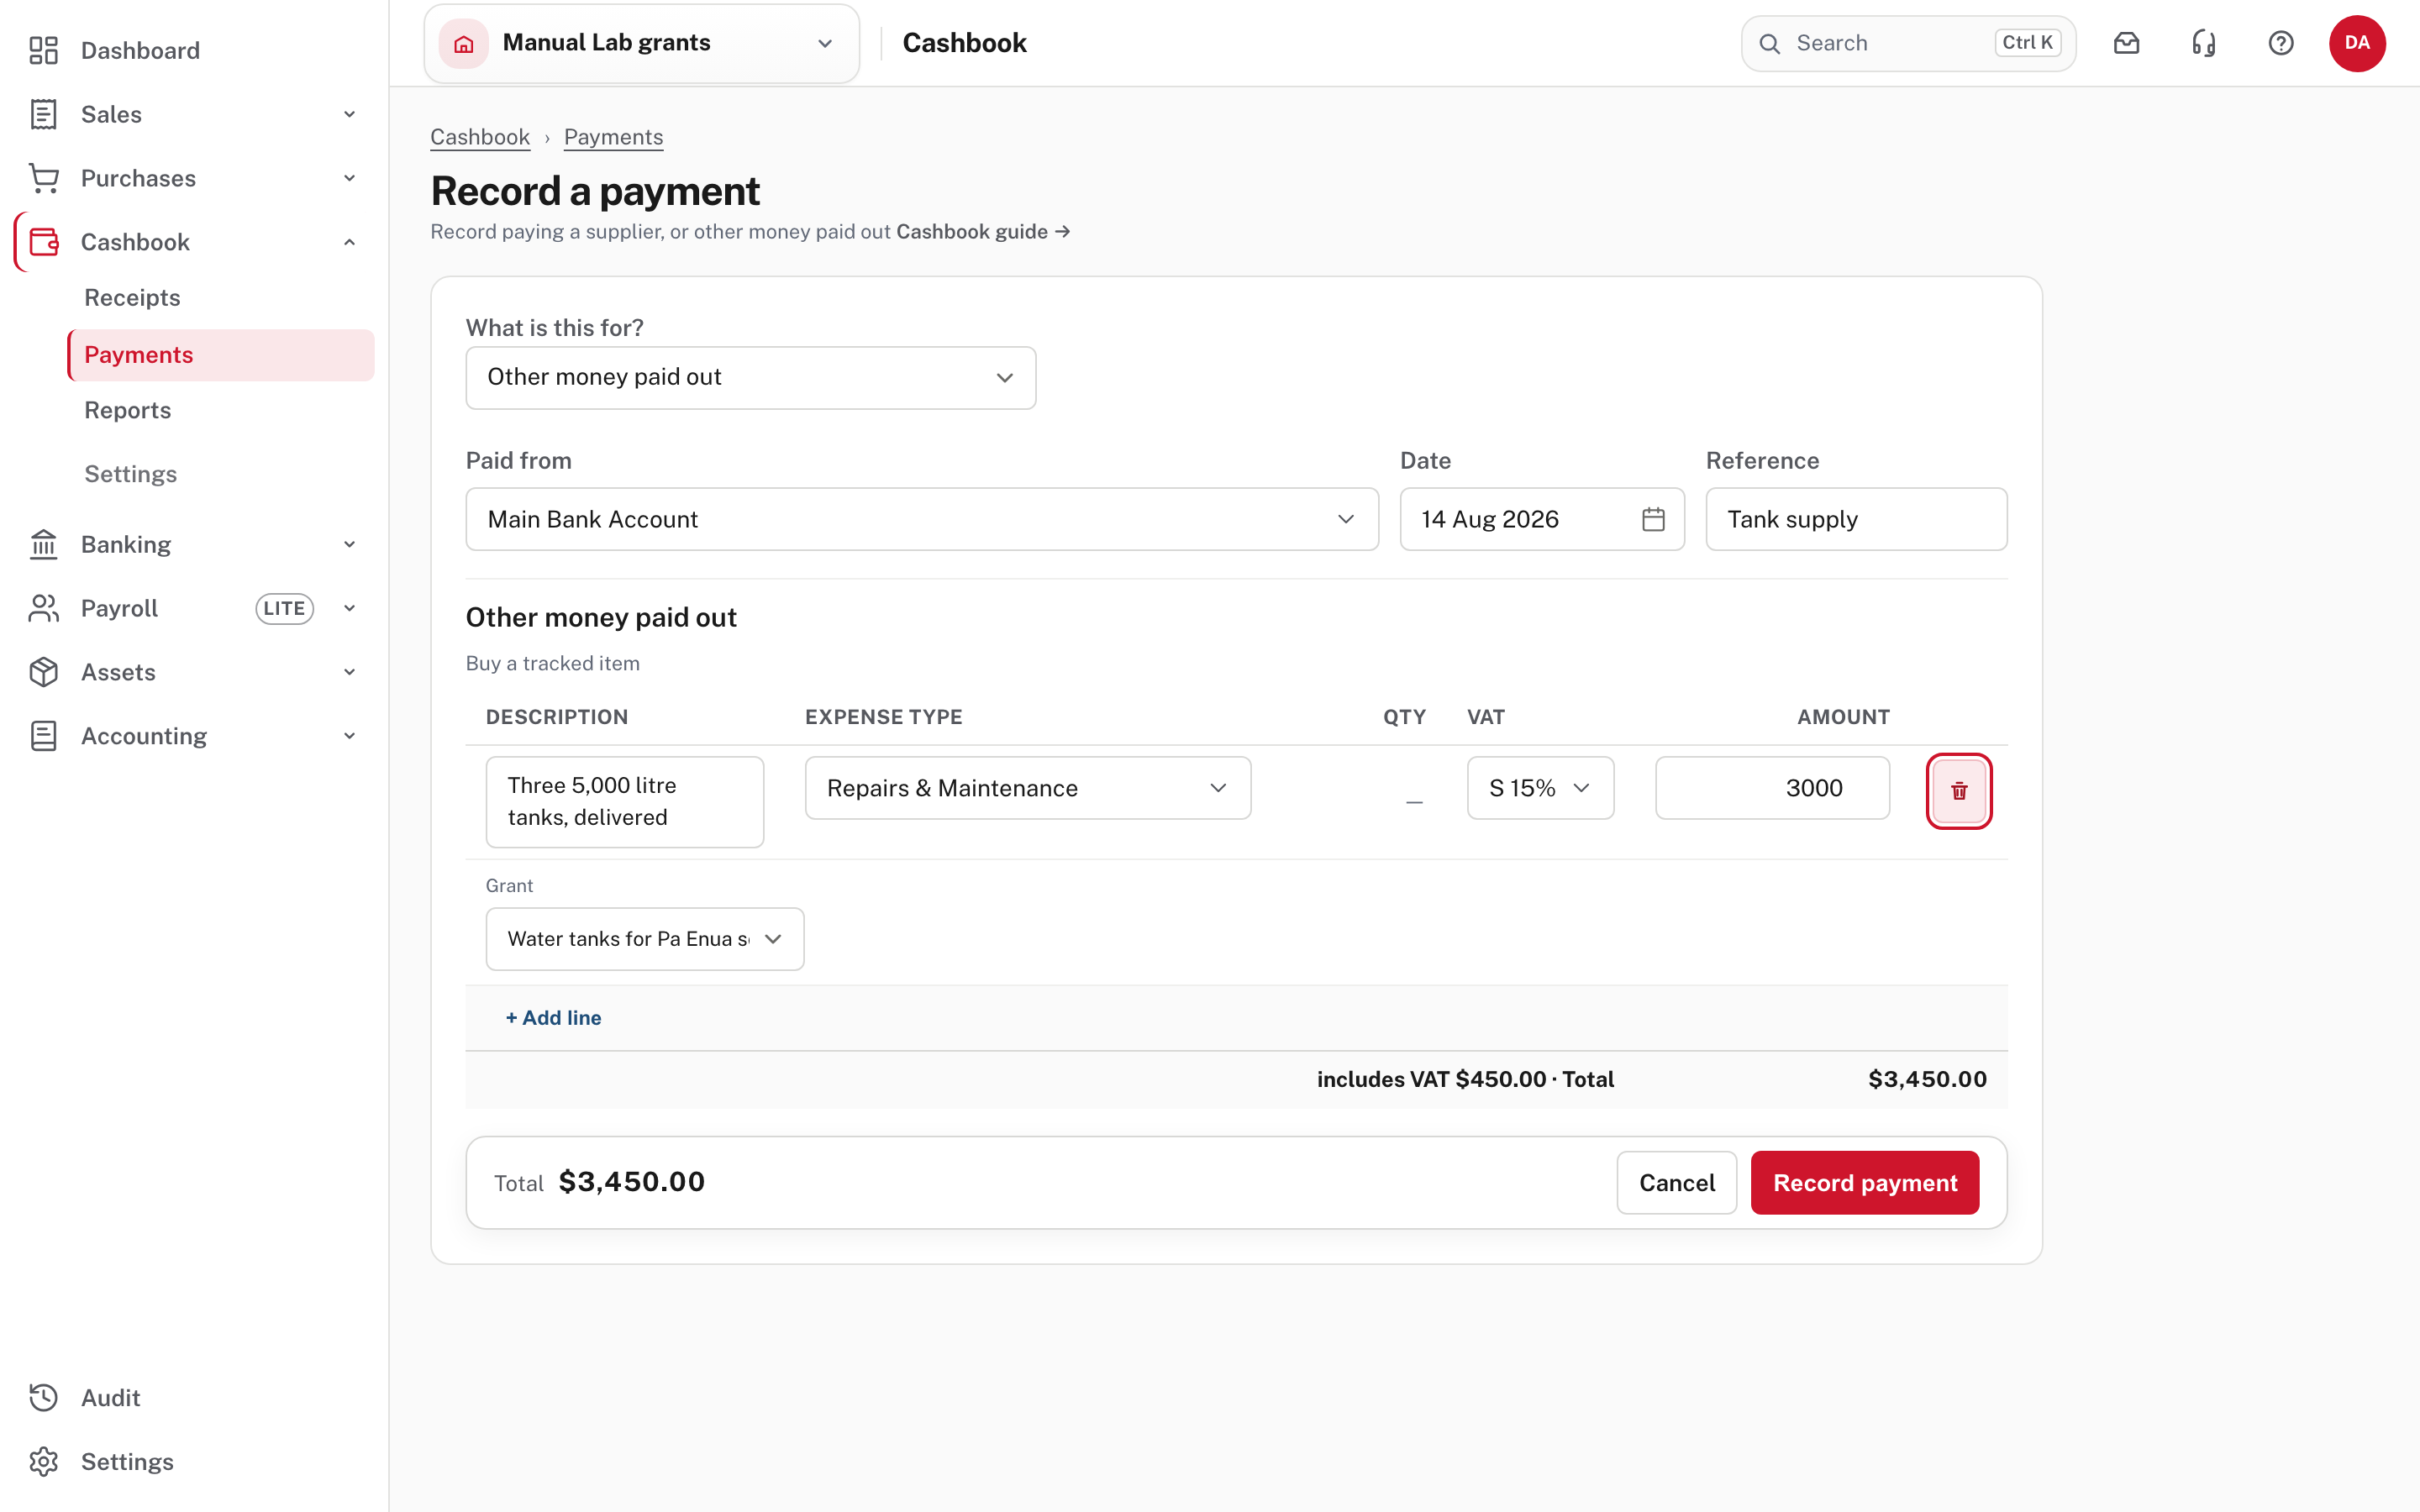This screenshot has height=1512, width=2420.
Task: Open the inbox notifications icon
Action: 2126,43
